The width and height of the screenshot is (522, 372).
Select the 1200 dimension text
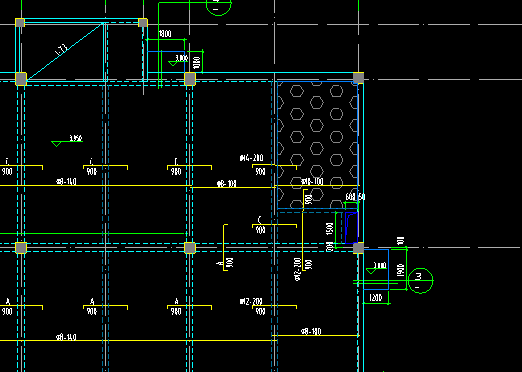[x=376, y=298]
